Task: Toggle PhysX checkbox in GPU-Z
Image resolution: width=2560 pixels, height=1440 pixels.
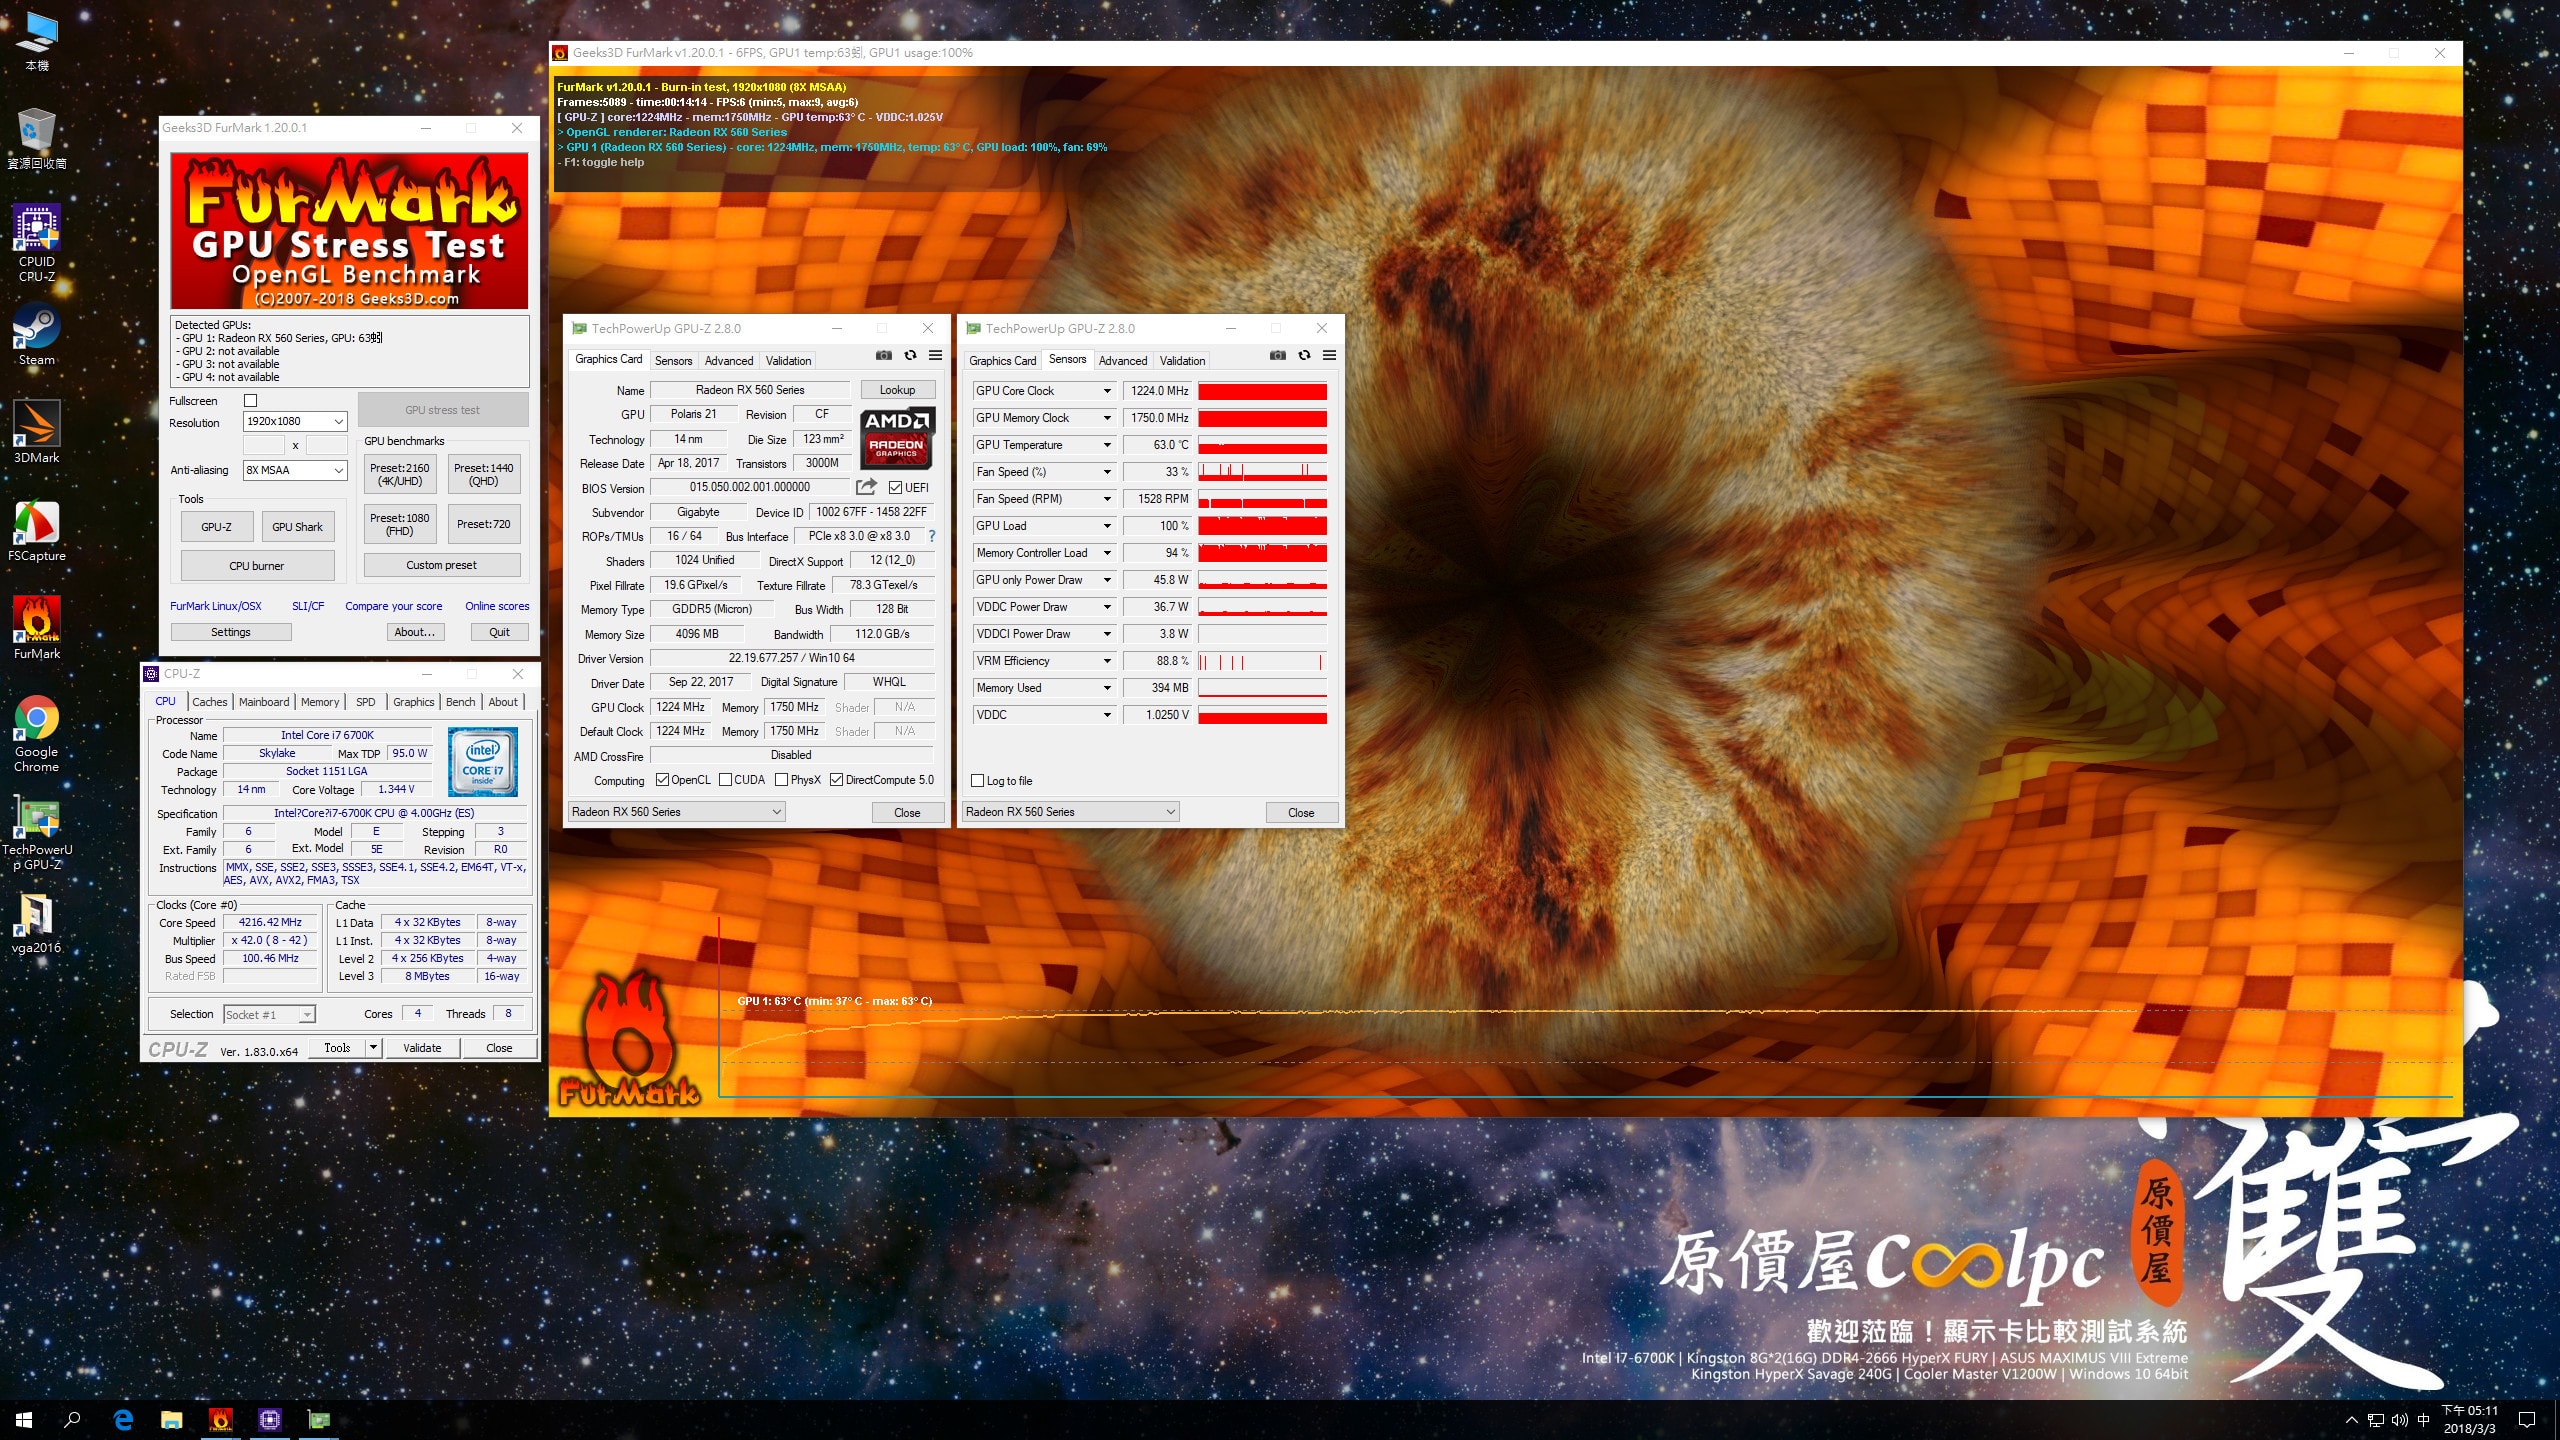Action: 781,780
